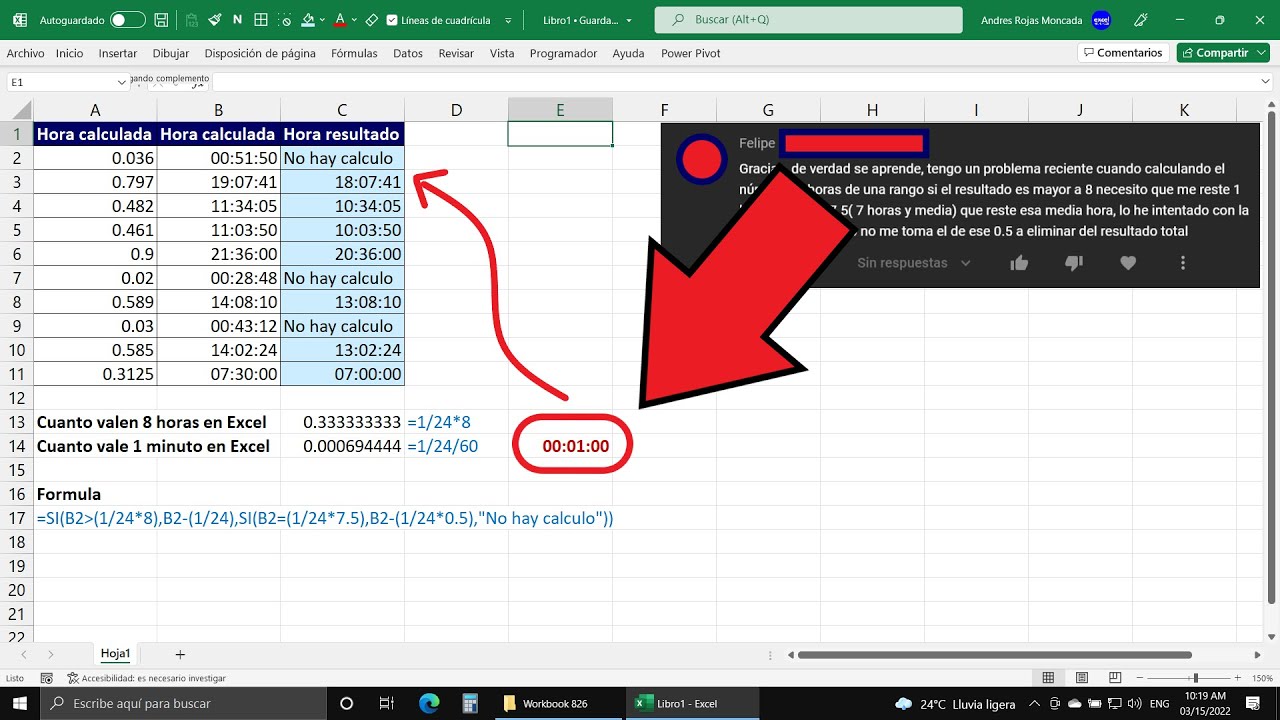Open the Archivo menu

pos(25,53)
